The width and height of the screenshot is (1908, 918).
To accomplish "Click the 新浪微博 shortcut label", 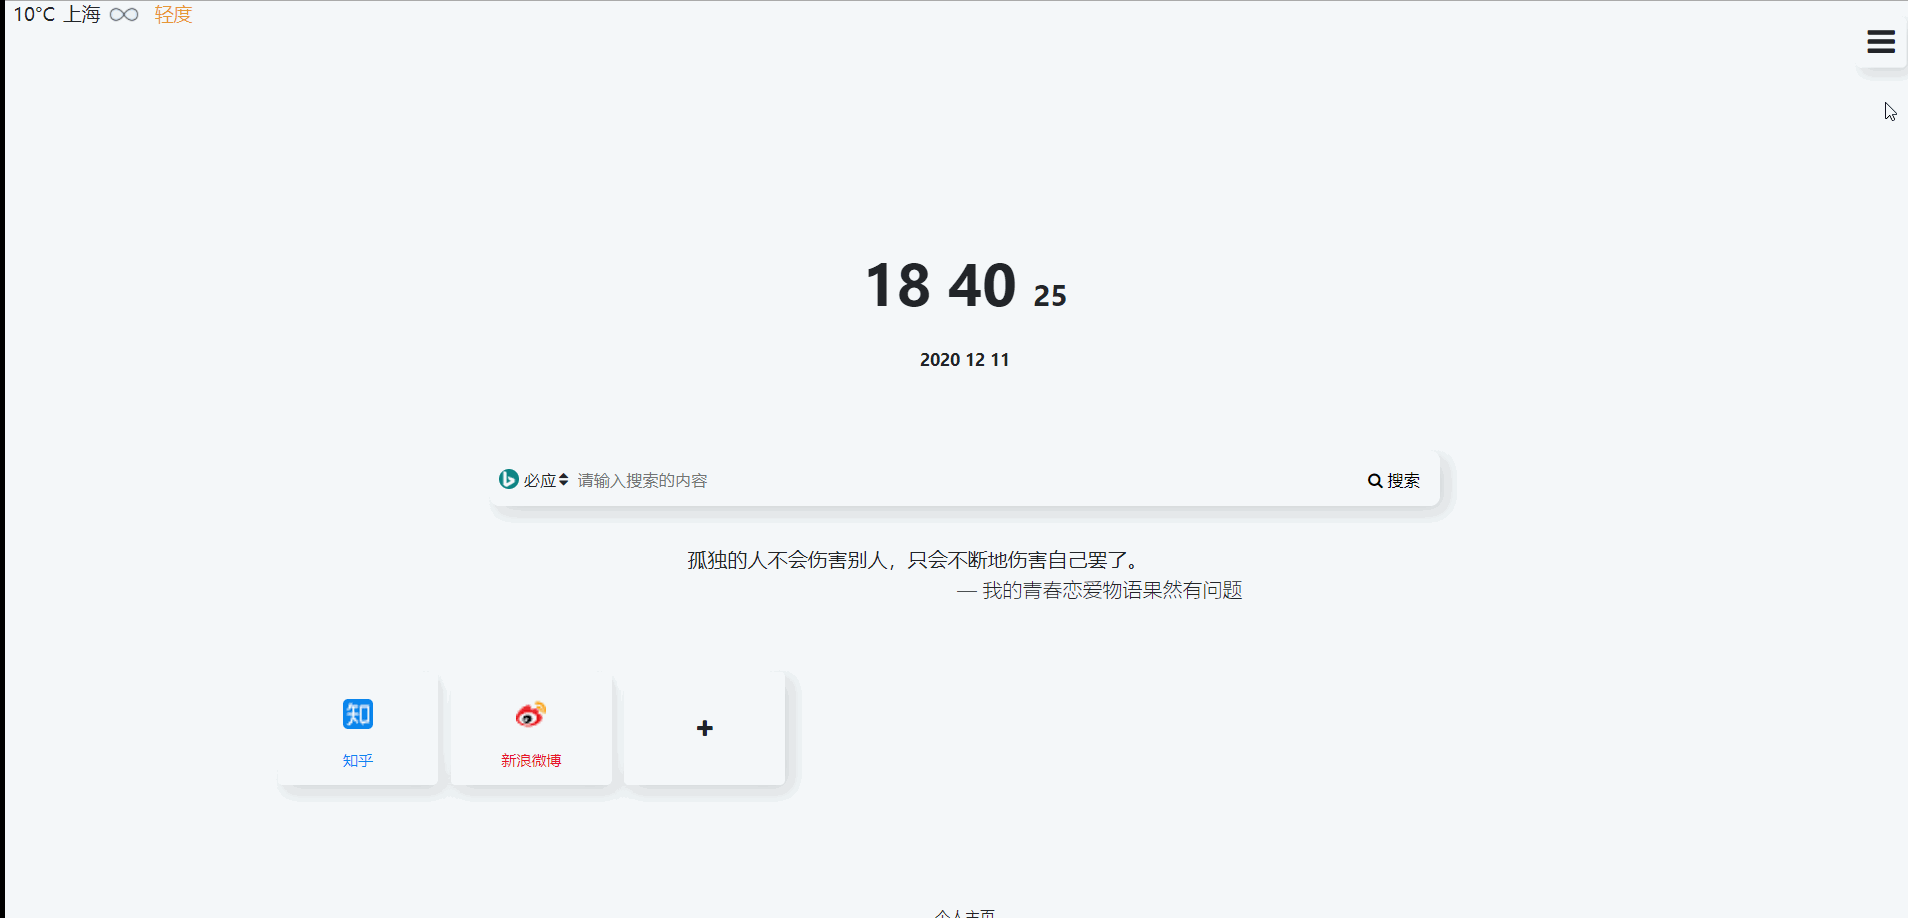I will pyautogui.click(x=531, y=761).
